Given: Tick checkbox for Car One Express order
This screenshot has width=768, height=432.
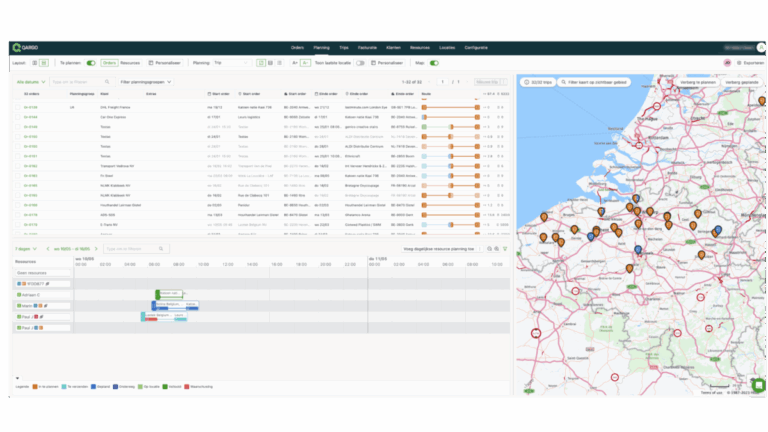Looking at the screenshot, I should (x=18, y=117).
